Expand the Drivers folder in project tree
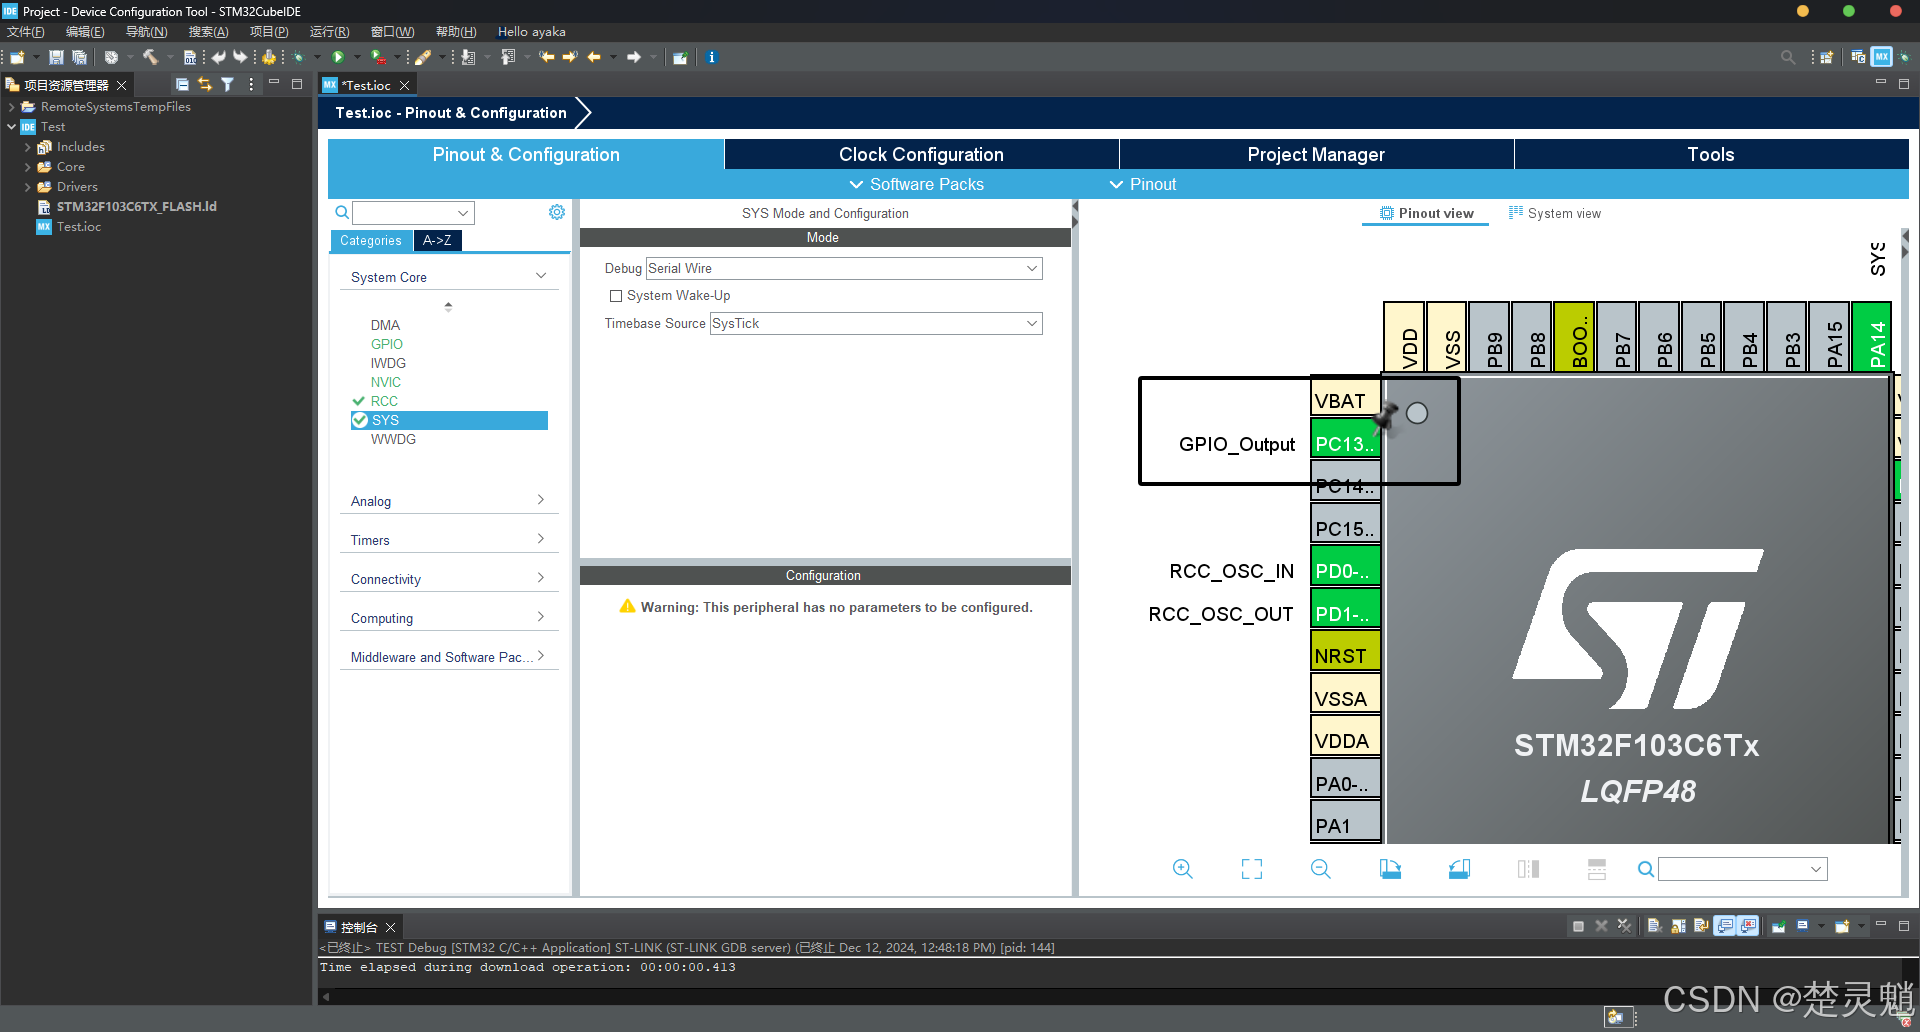This screenshot has height=1032, width=1920. point(27,187)
